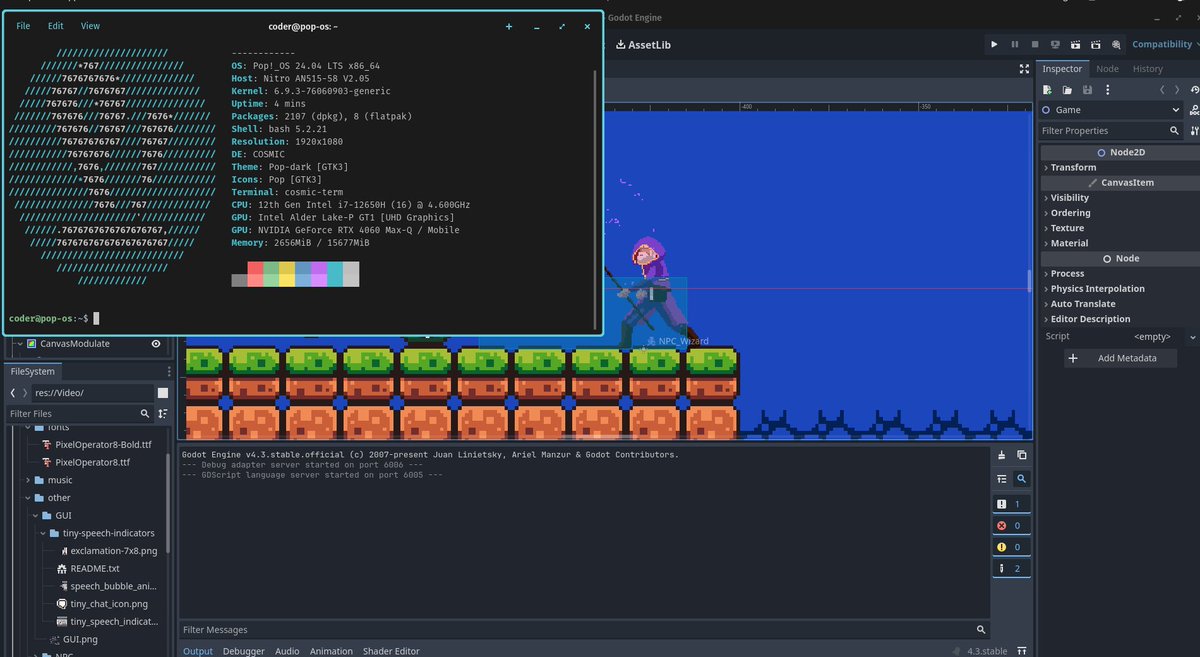1200x657 pixels.
Task: Go to previous edited object in Inspector
Action: [x=1161, y=90]
